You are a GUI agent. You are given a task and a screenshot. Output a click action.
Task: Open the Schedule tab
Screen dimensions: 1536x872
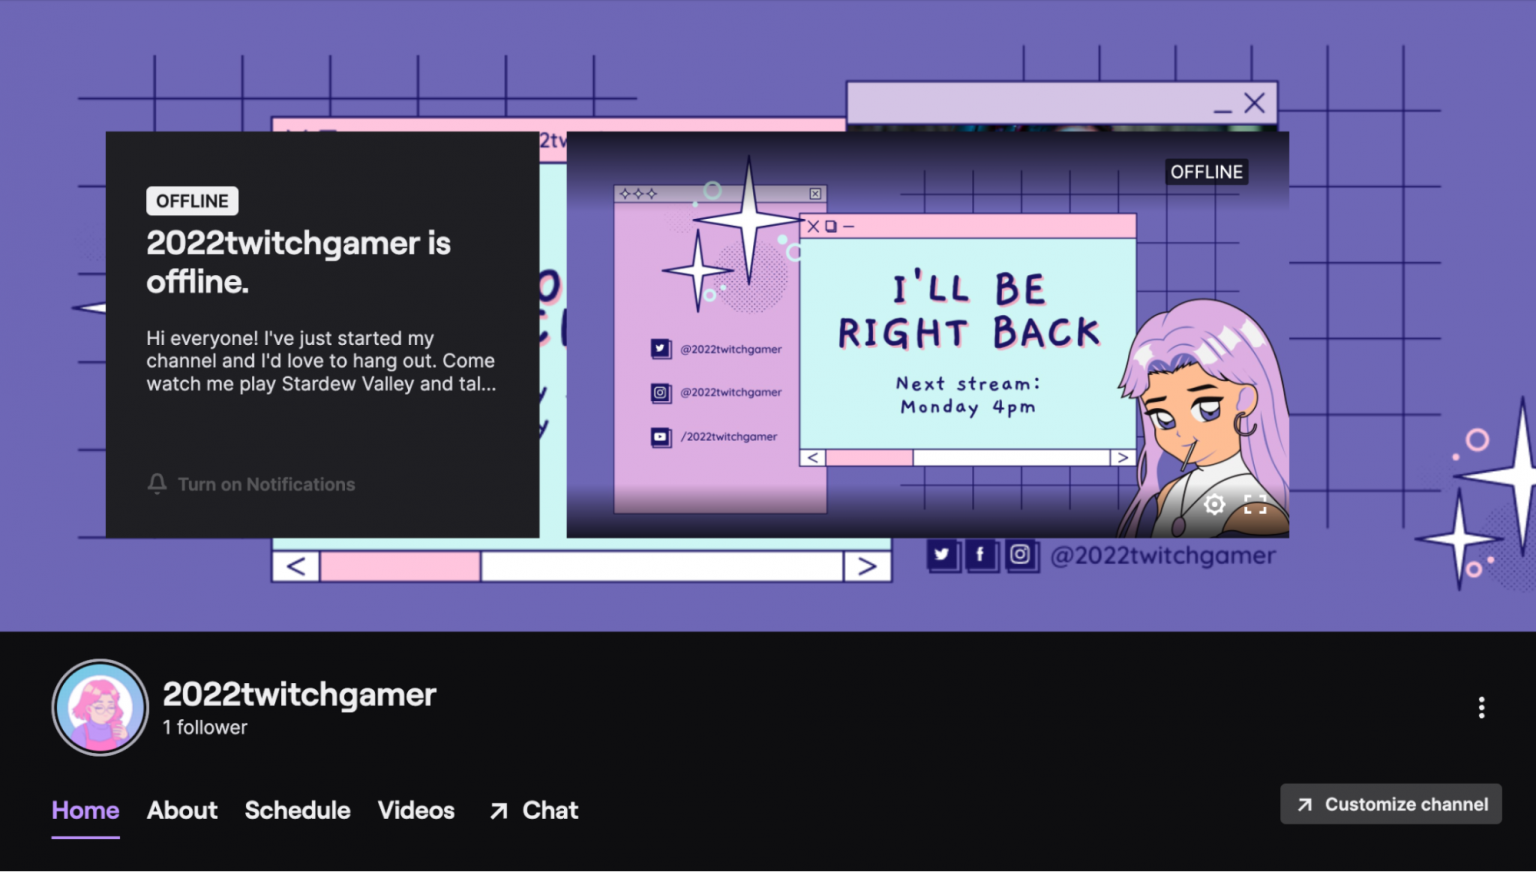(297, 811)
